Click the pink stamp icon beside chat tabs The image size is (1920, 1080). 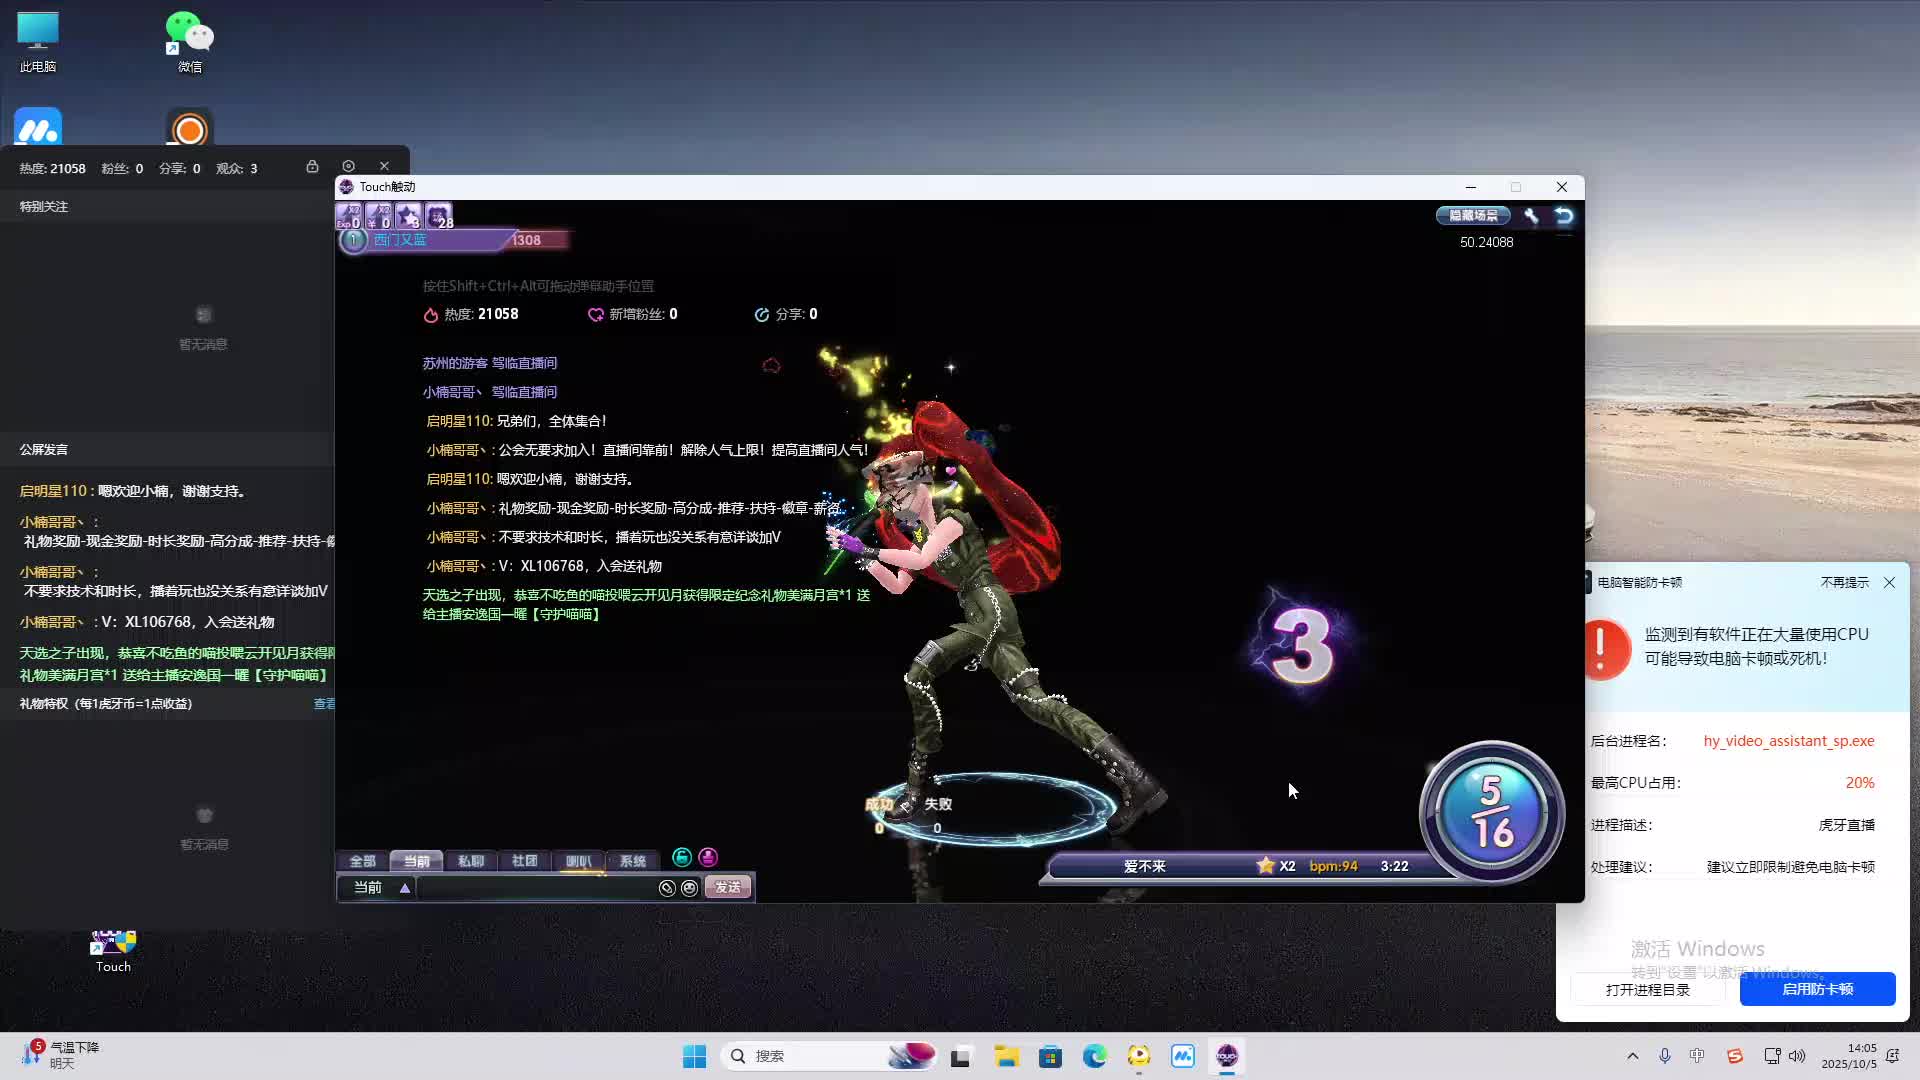(x=708, y=858)
